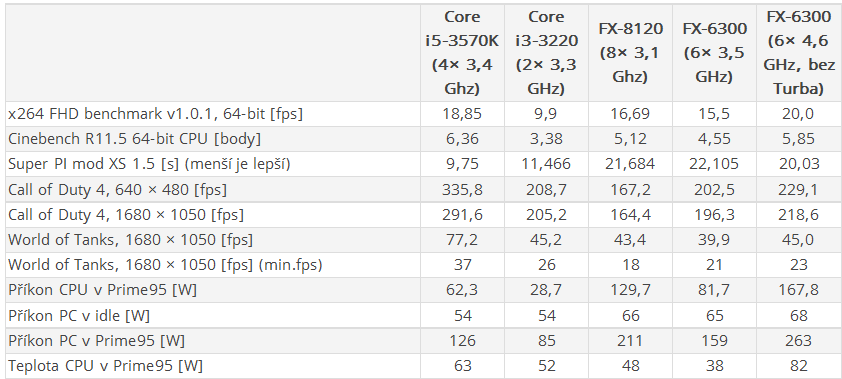Select the Core i3-3220 column header
The height and width of the screenshot is (379, 842).
[546, 53]
